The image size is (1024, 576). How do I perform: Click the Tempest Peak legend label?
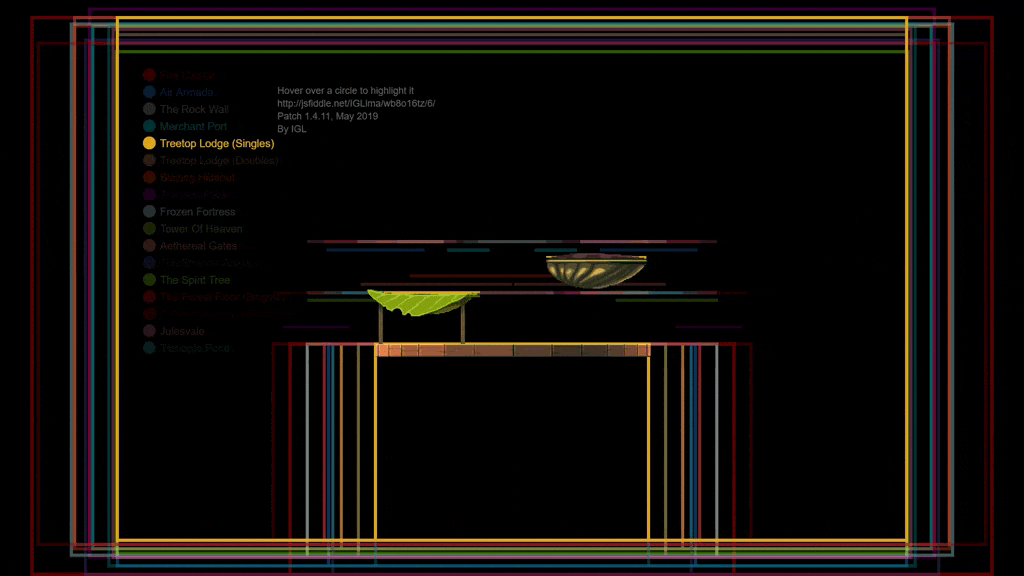pos(194,348)
